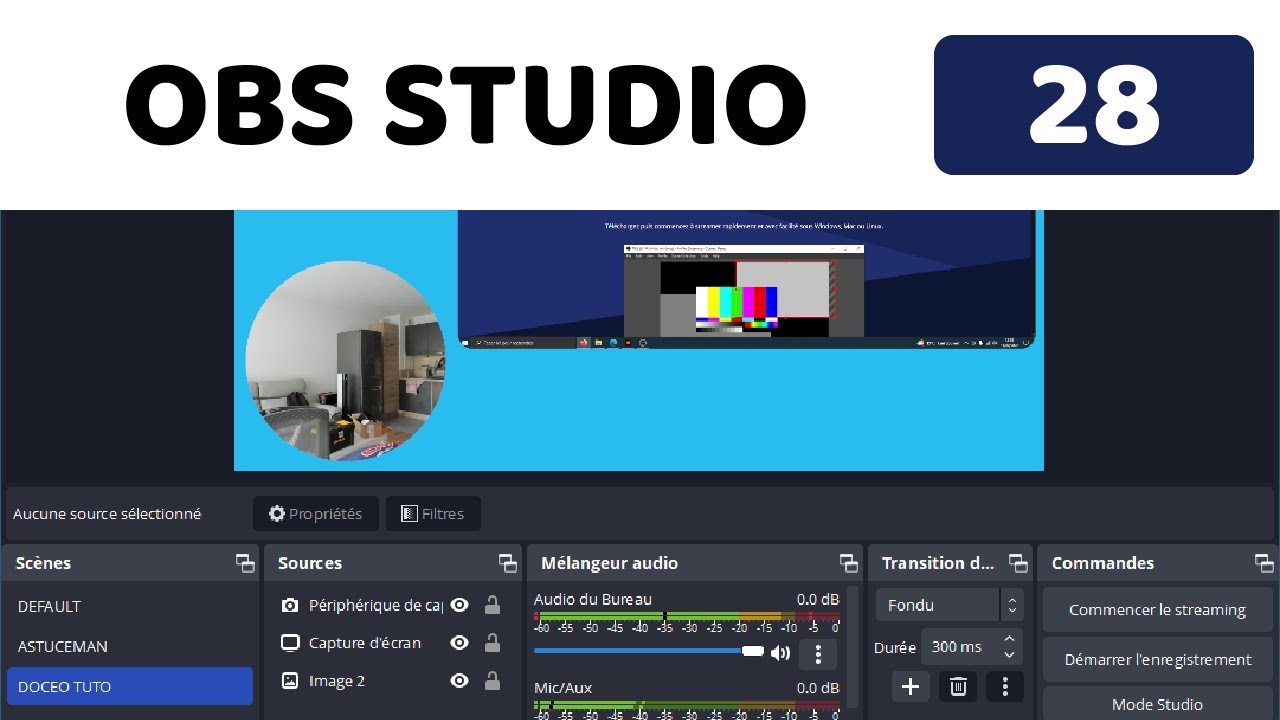Screen dimensions: 1280x720
Task: Open transition properties three-dot menu
Action: coord(1005,686)
